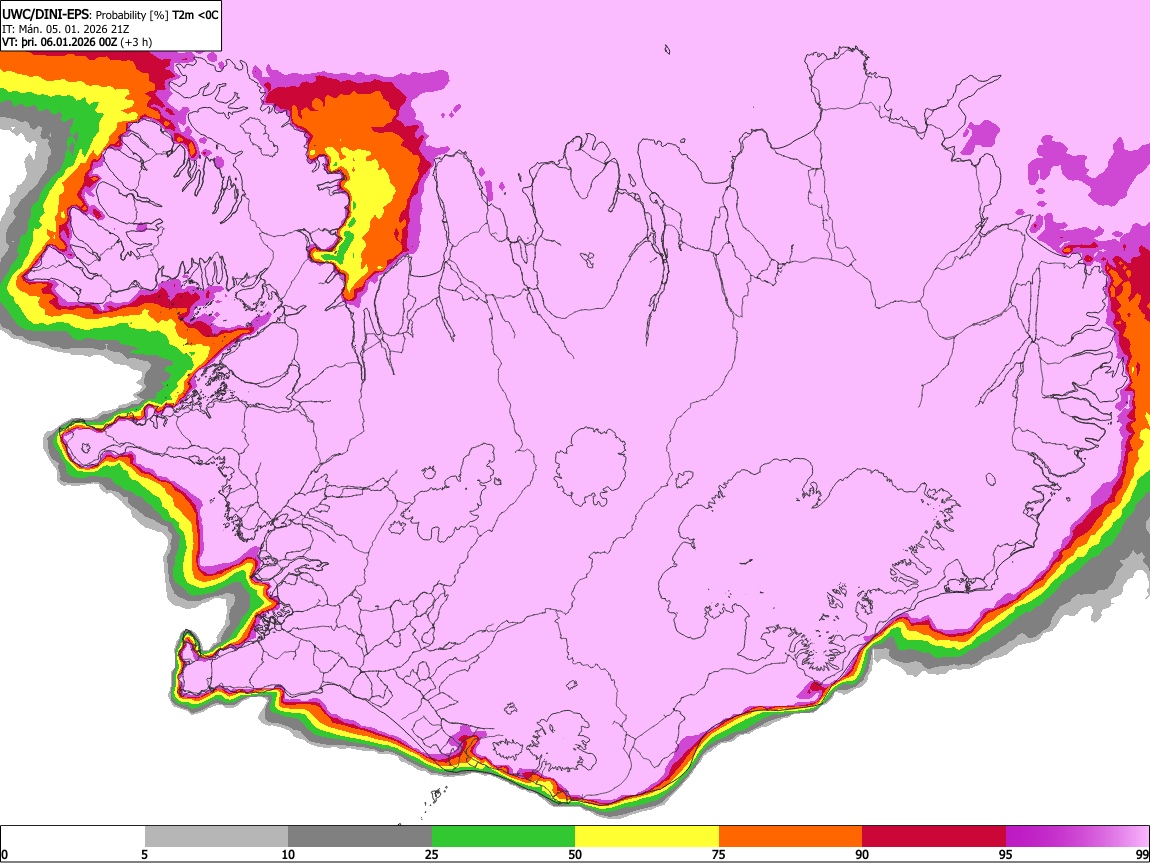Viewport: 1150px width, 863px height.
Task: Click the 'T2m <0C' parameter label
Action: [x=195, y=15]
